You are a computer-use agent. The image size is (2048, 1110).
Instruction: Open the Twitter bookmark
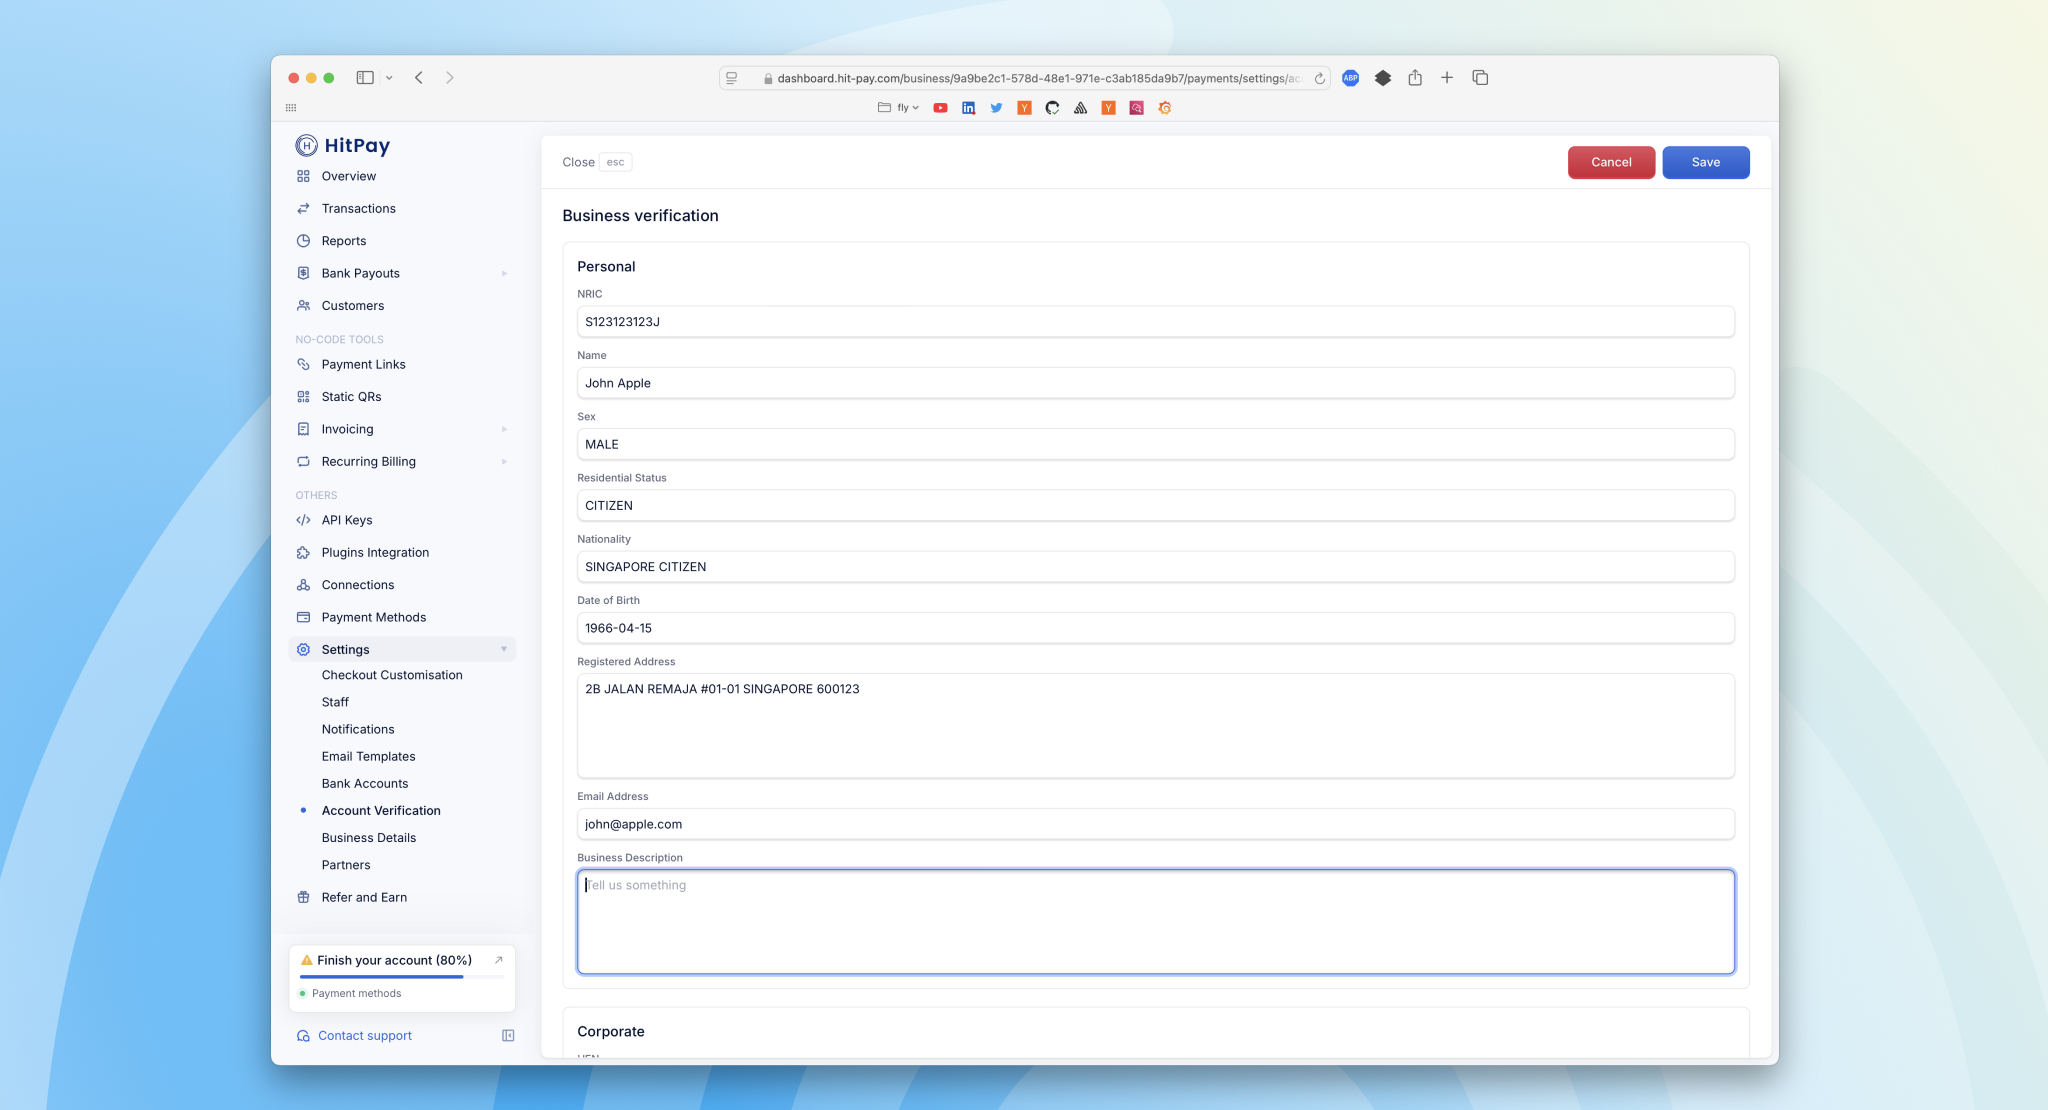point(996,108)
